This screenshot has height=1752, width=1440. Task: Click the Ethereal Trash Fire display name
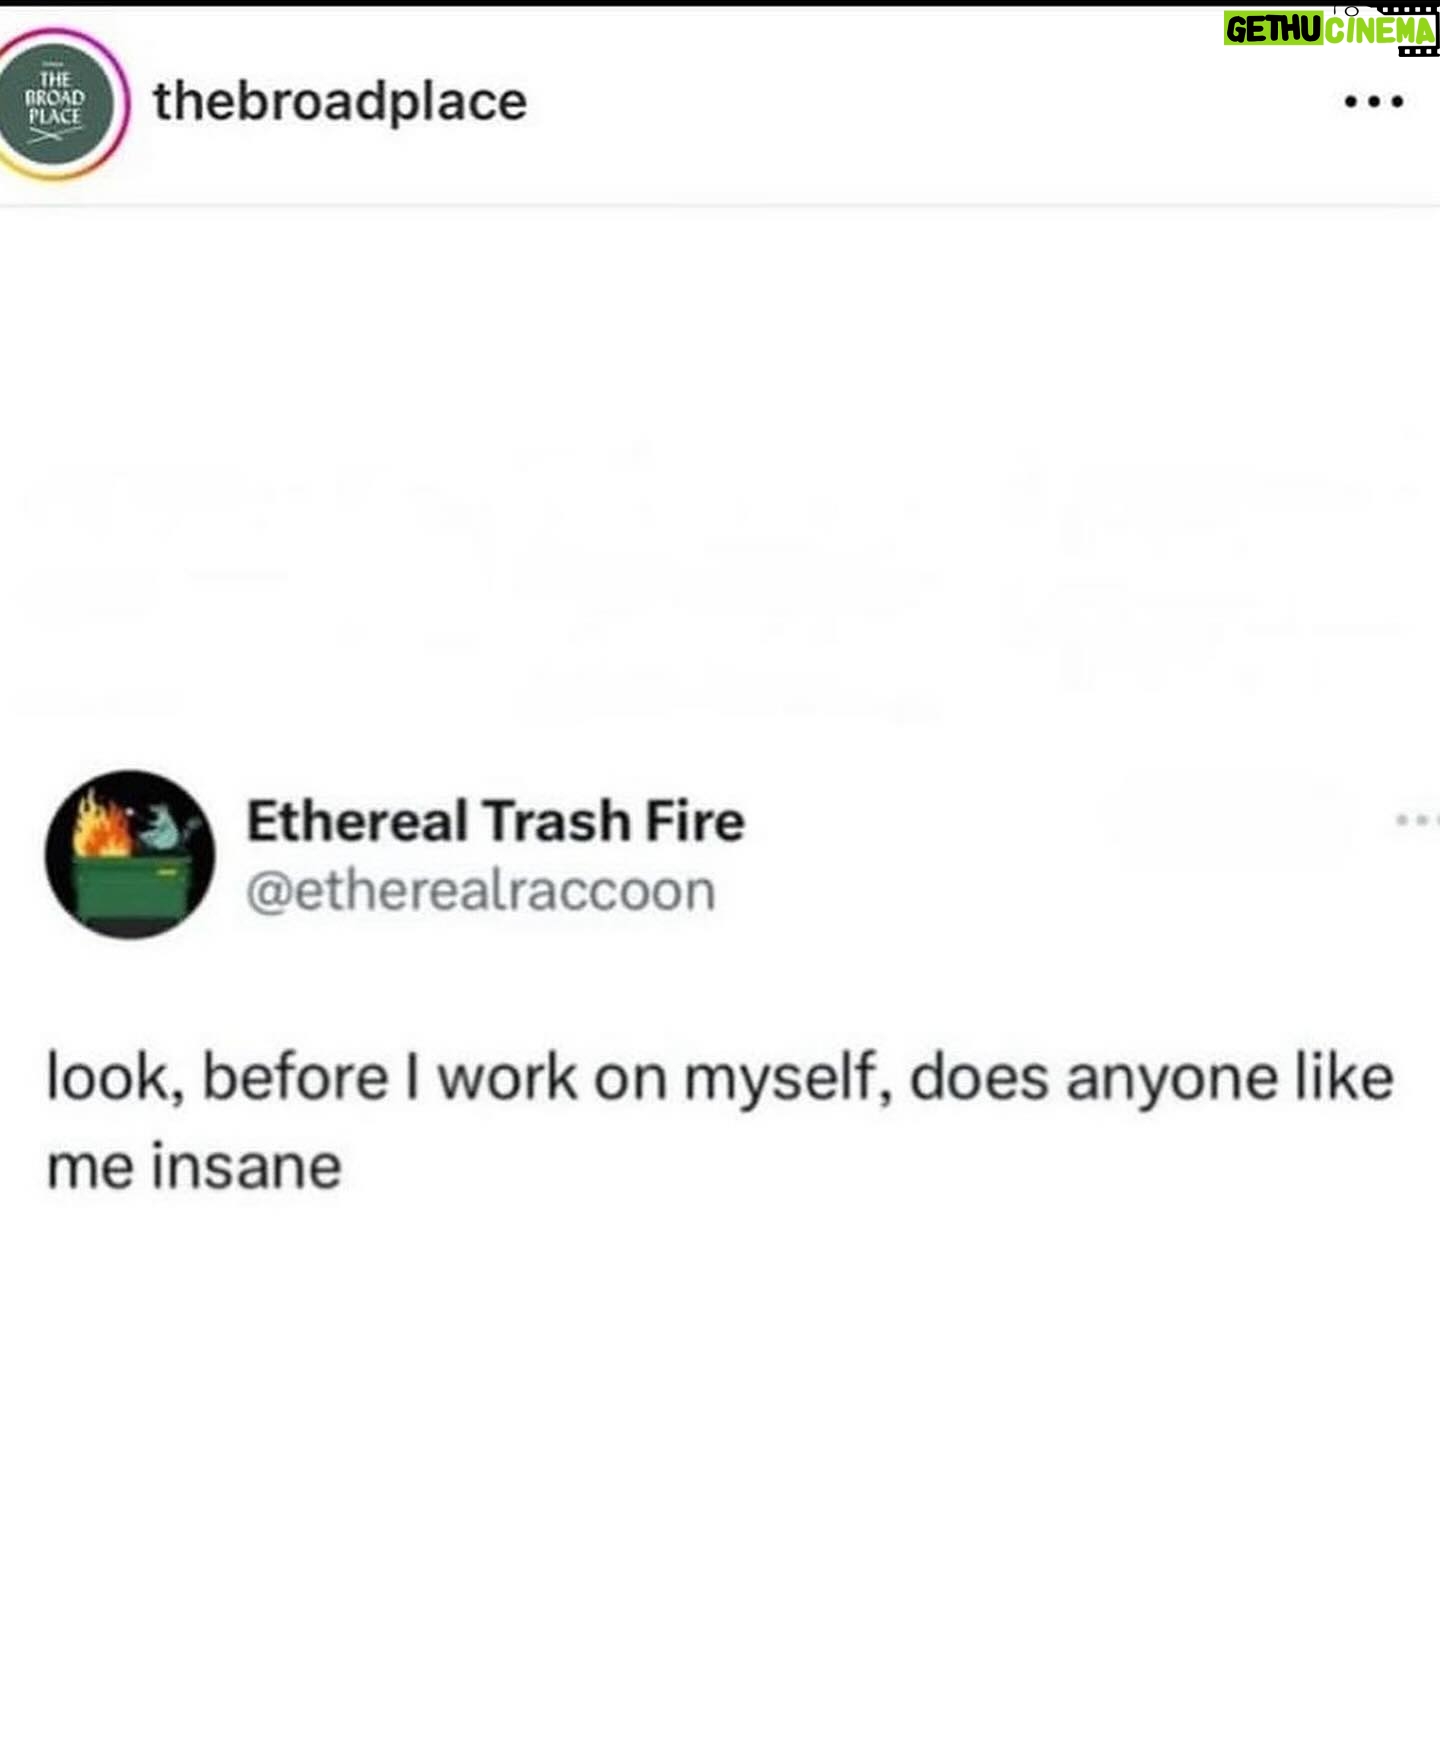(496, 821)
